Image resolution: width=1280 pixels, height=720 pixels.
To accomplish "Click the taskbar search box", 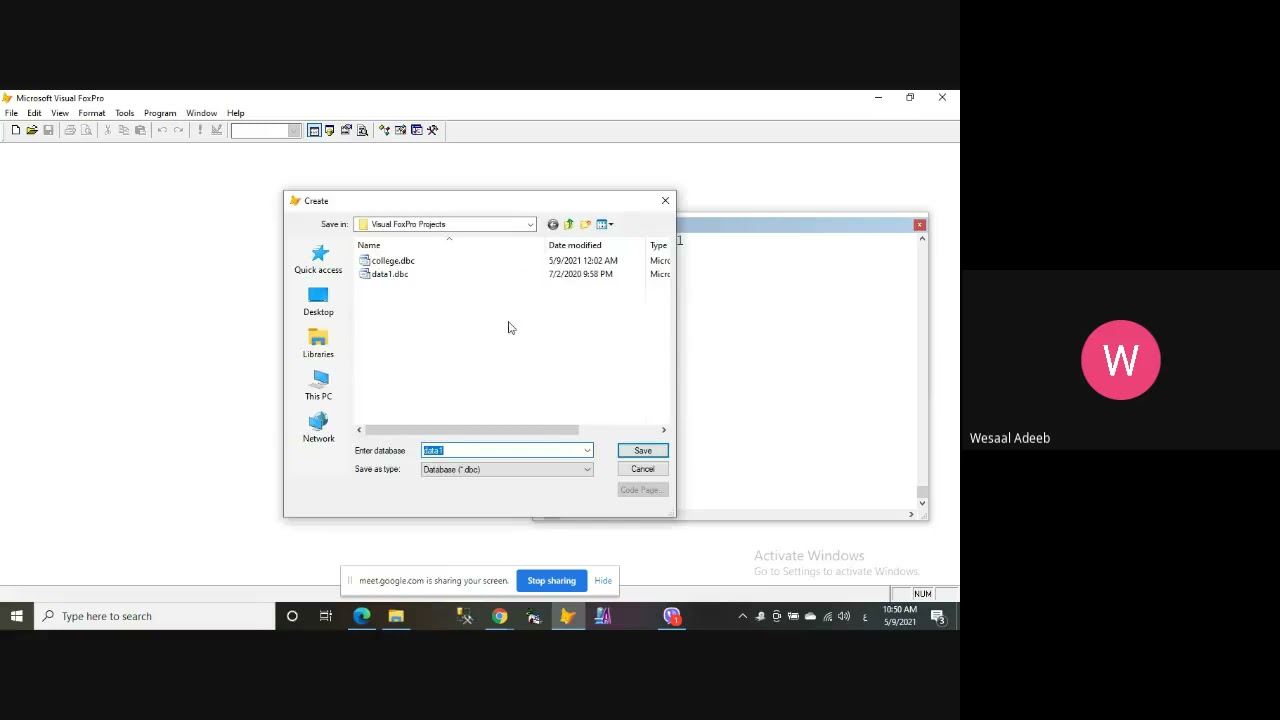I will (155, 616).
